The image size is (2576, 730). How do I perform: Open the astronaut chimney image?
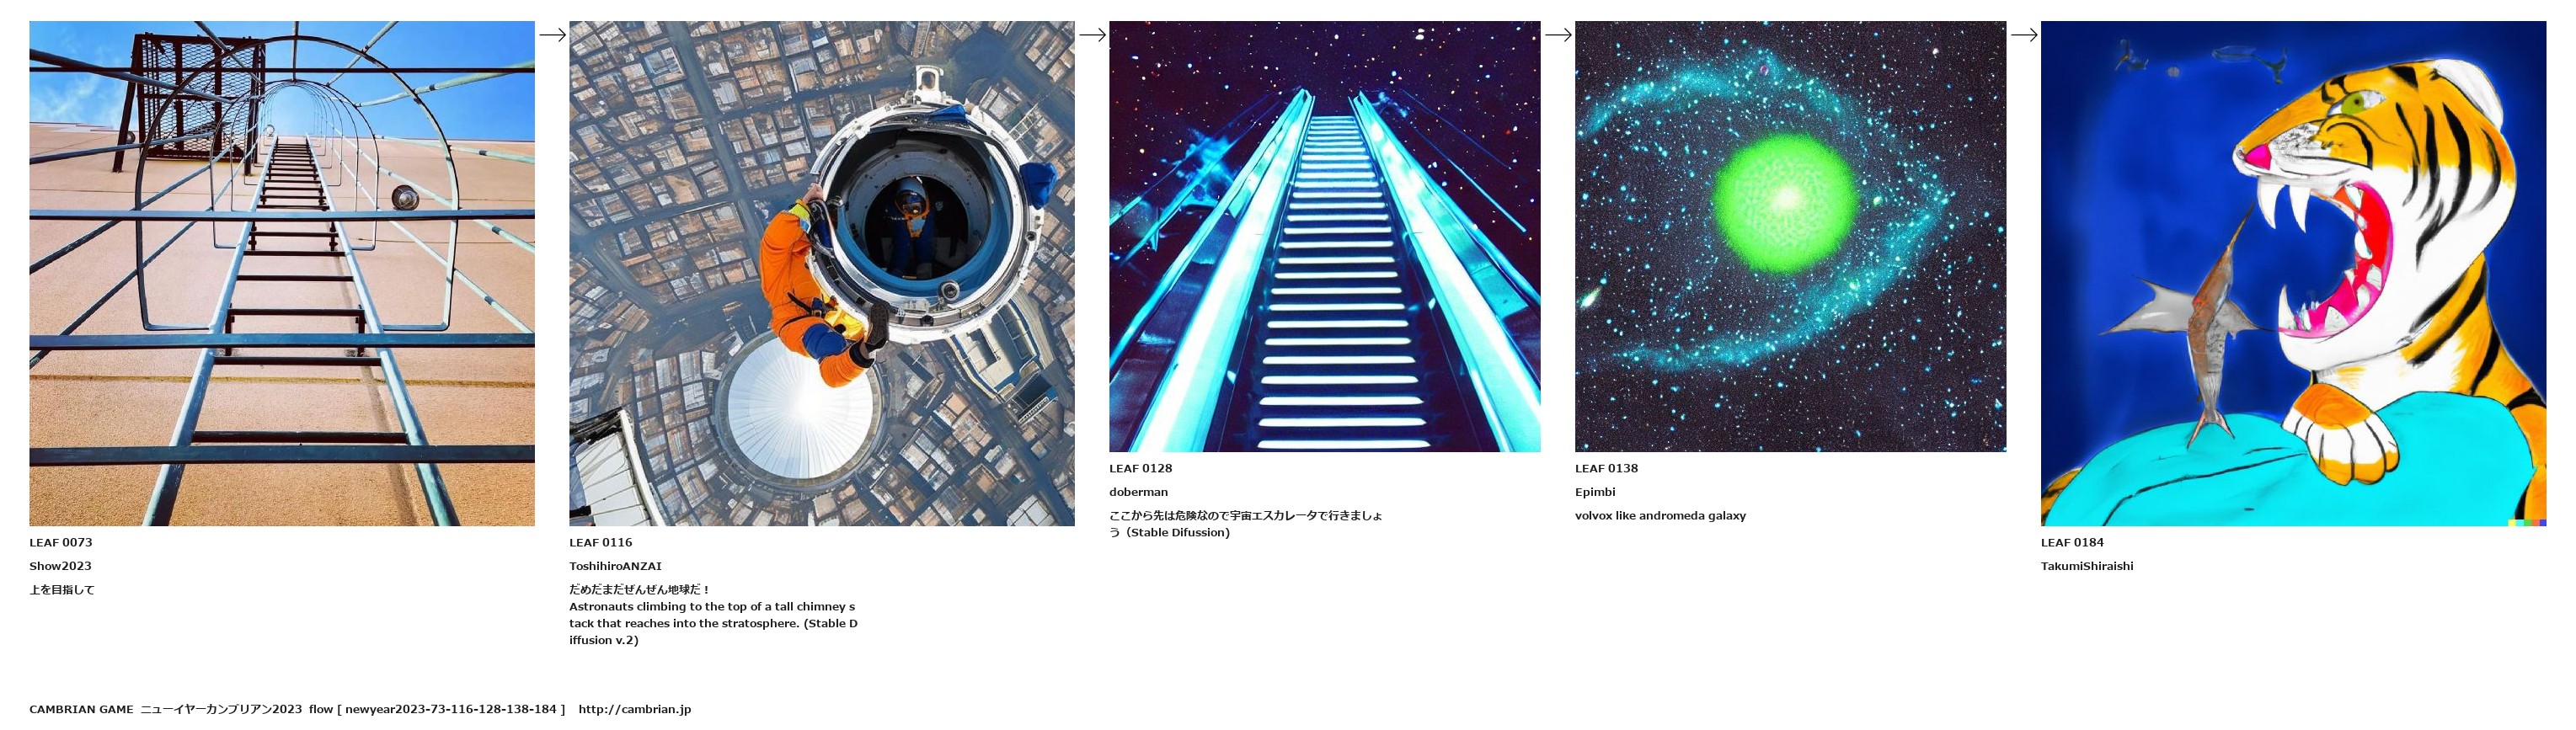822,273
